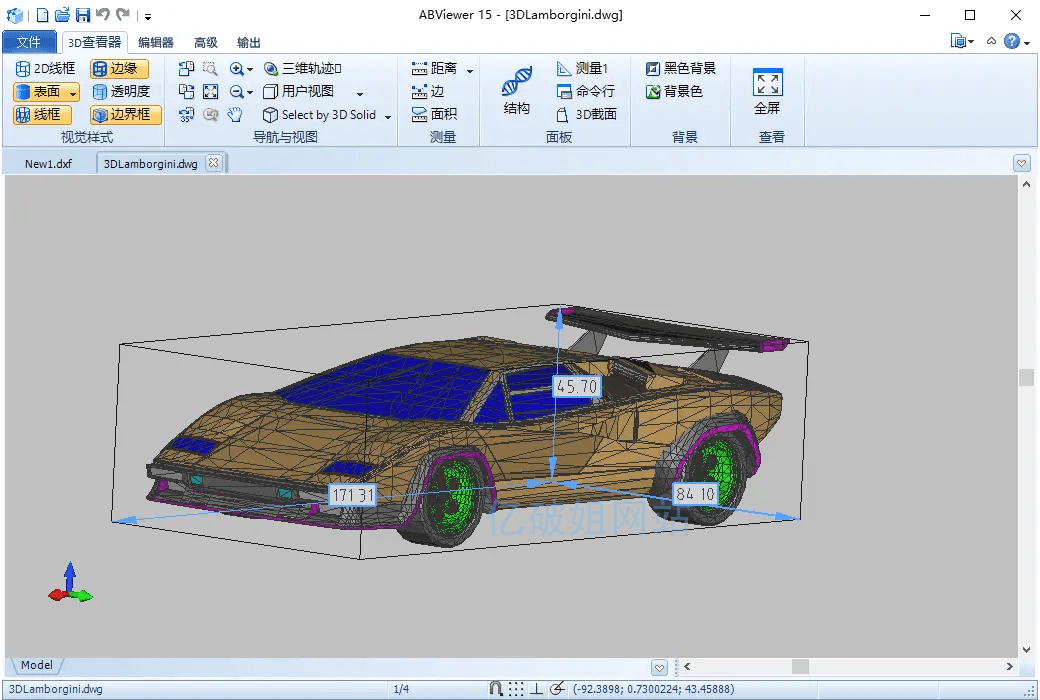Open the 距离 distance dropdown arrow

click(x=470, y=70)
